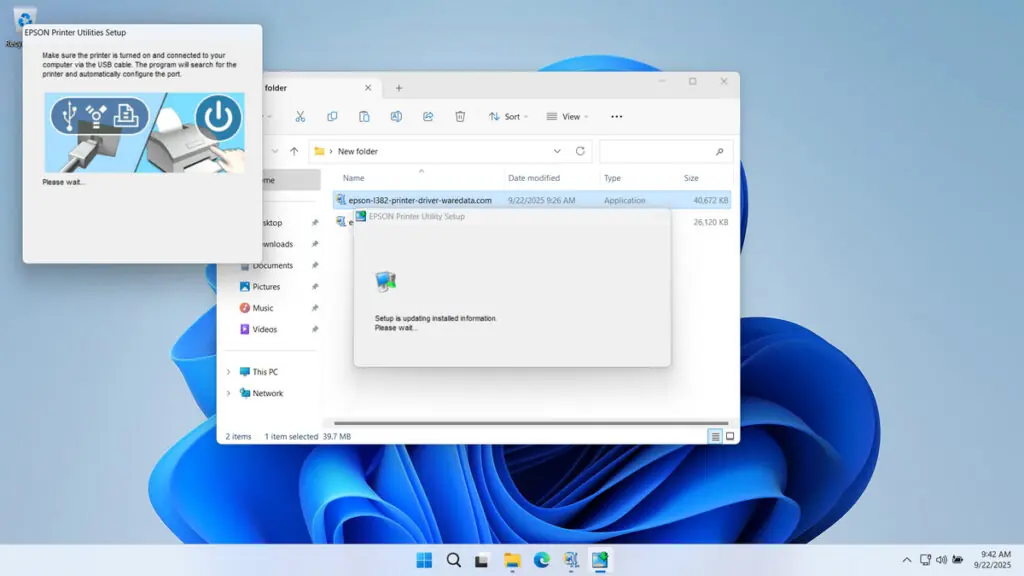Open the See more ellipsis menu
Viewport: 1024px width, 576px height.
pyautogui.click(x=616, y=116)
